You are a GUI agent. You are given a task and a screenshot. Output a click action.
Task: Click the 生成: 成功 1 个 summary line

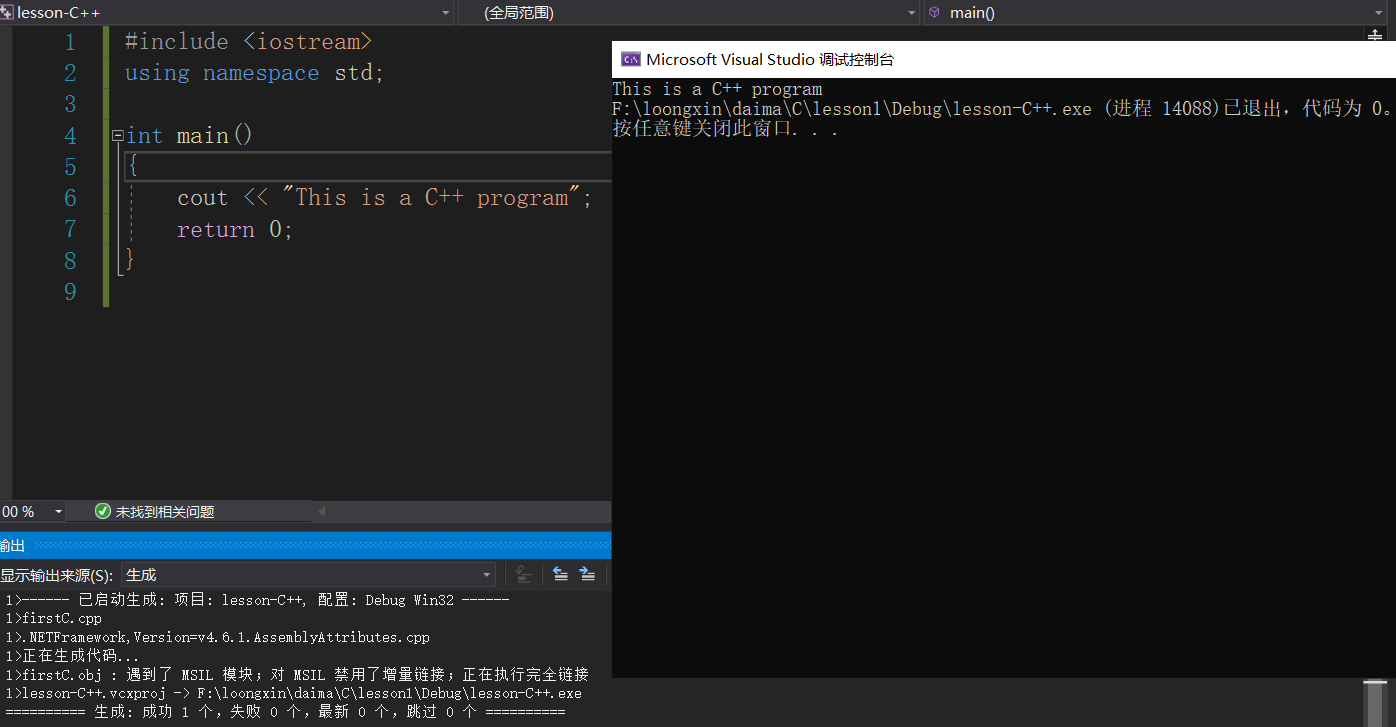(x=285, y=712)
